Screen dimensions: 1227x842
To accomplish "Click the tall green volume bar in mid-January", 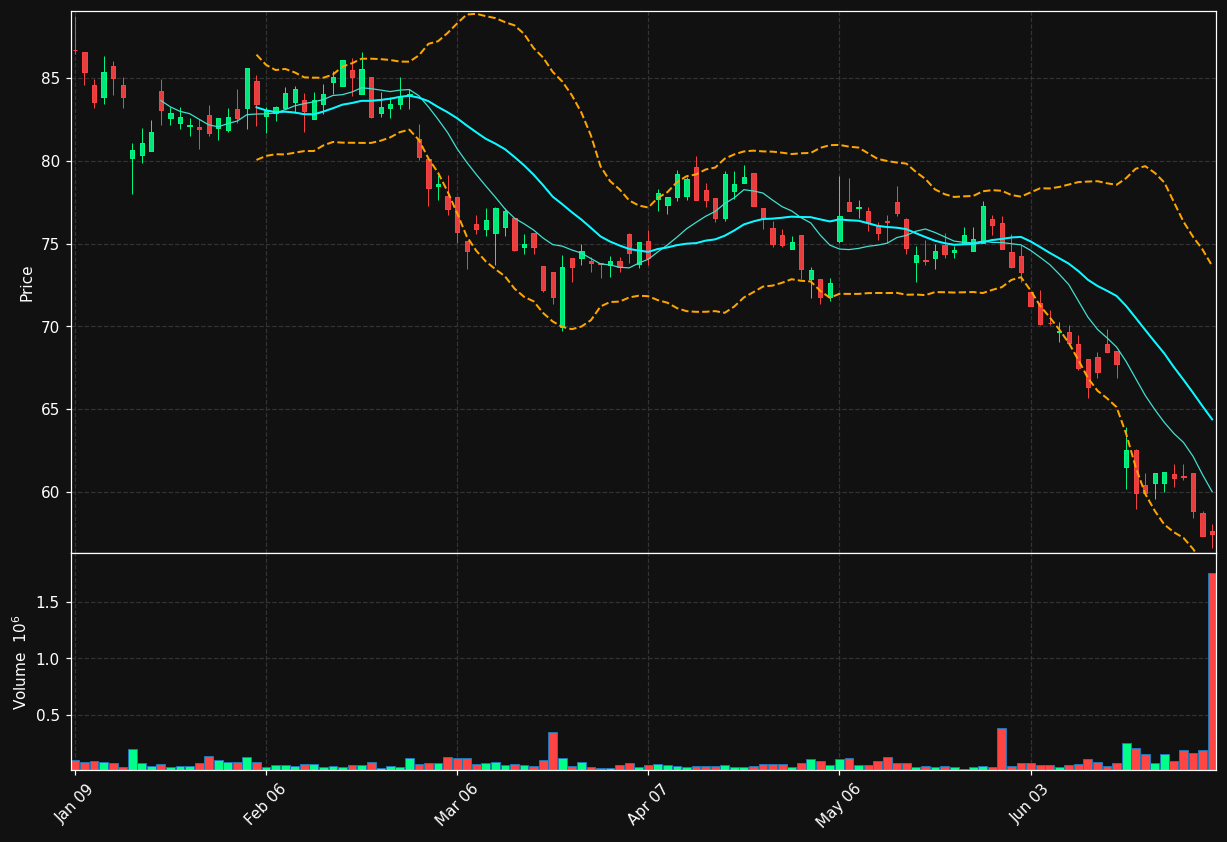I will (x=133, y=759).
